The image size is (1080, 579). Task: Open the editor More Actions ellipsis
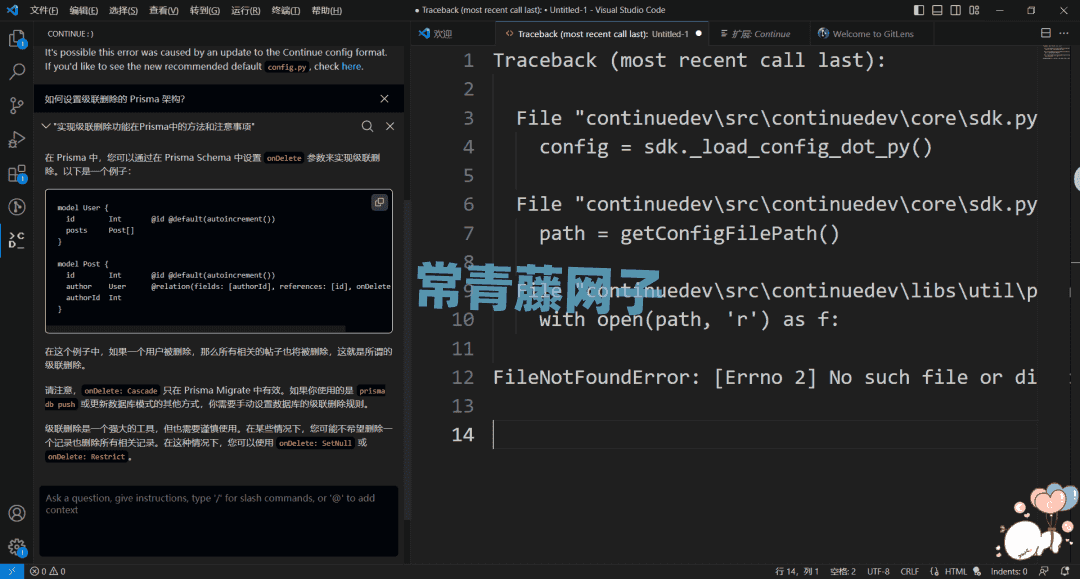click(x=1063, y=33)
